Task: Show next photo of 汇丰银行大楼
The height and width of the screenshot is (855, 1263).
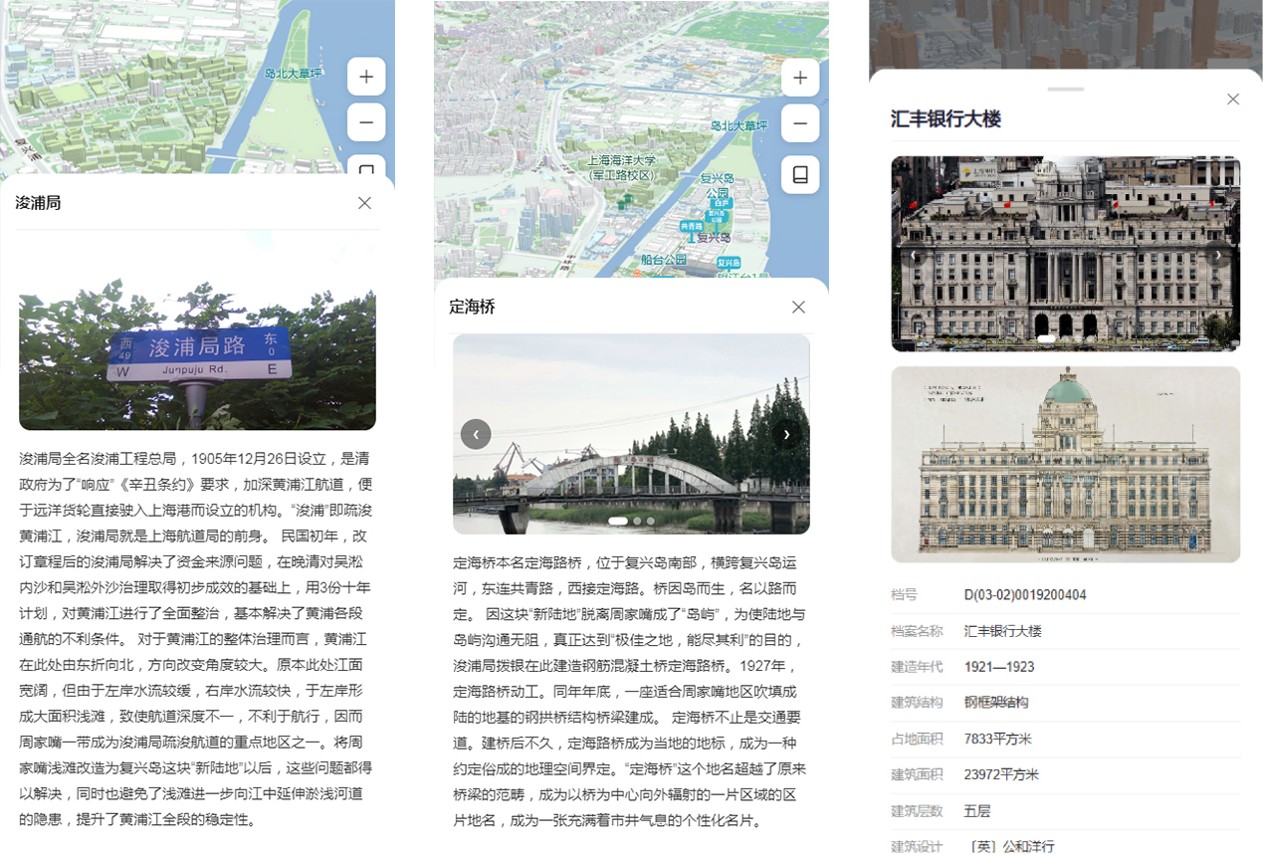Action: 1217,255
